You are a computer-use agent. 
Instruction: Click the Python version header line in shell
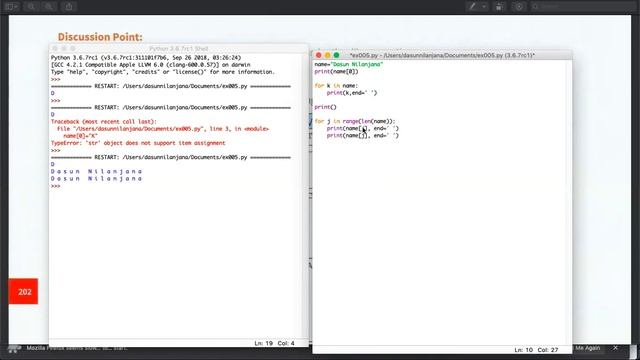146,58
